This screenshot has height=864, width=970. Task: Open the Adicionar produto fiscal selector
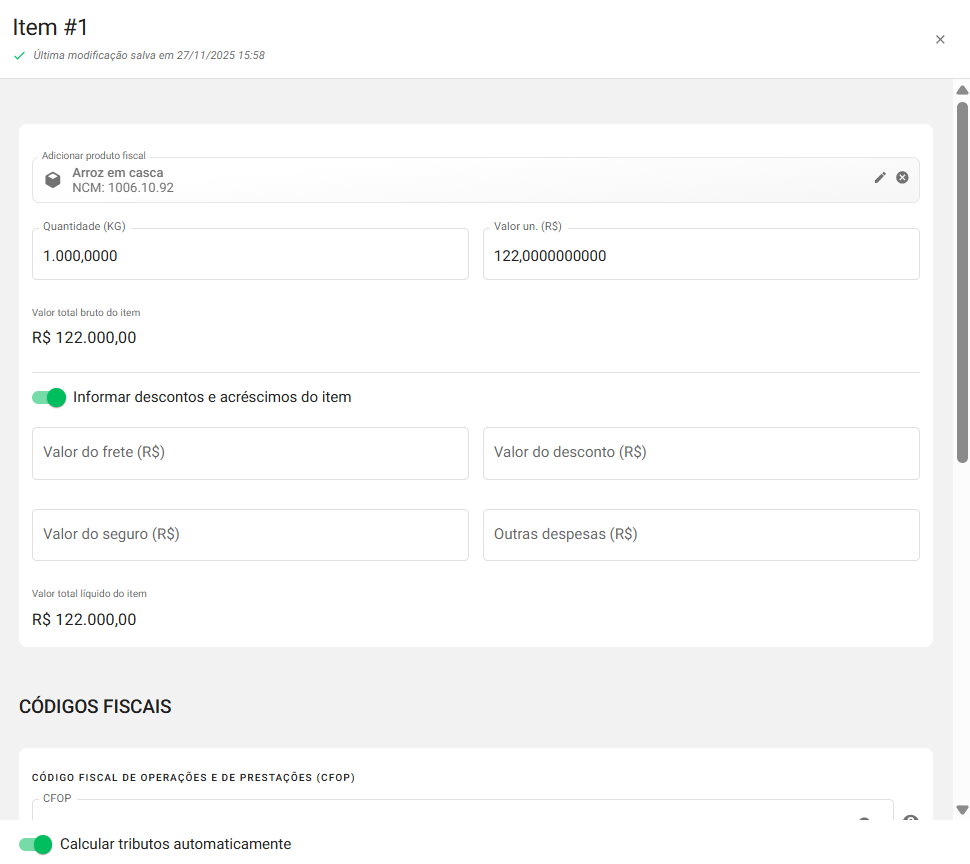(x=460, y=180)
